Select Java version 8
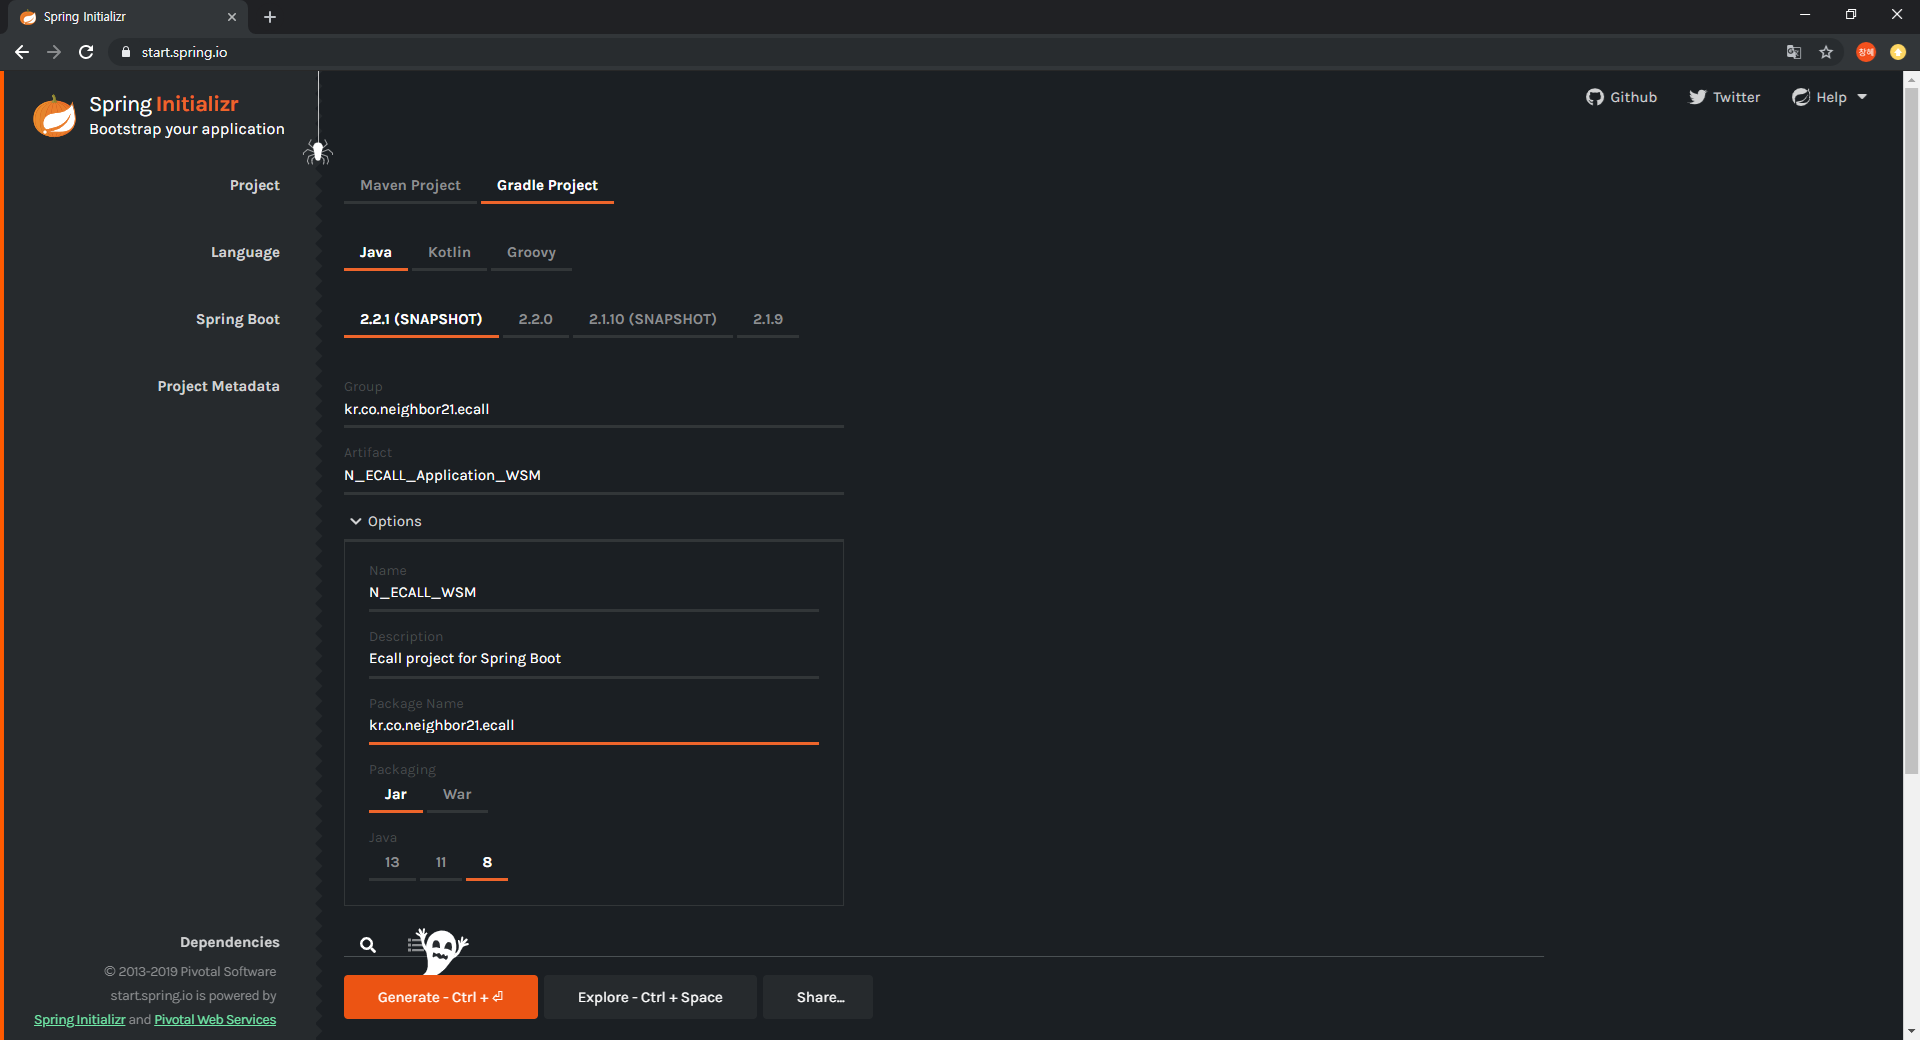 click(x=487, y=862)
